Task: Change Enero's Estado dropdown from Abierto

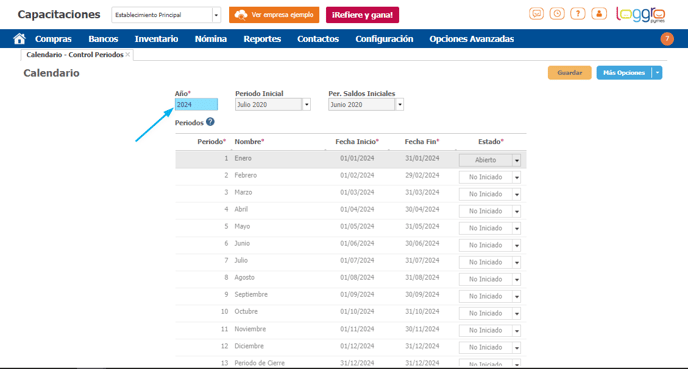Action: 490,160
